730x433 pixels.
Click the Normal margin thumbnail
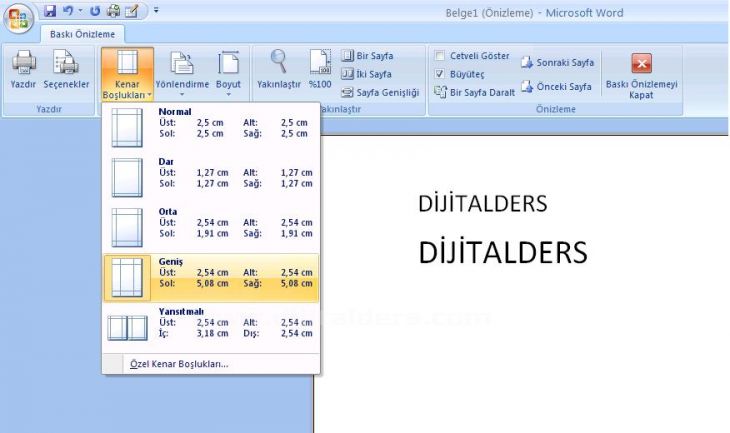pos(127,128)
